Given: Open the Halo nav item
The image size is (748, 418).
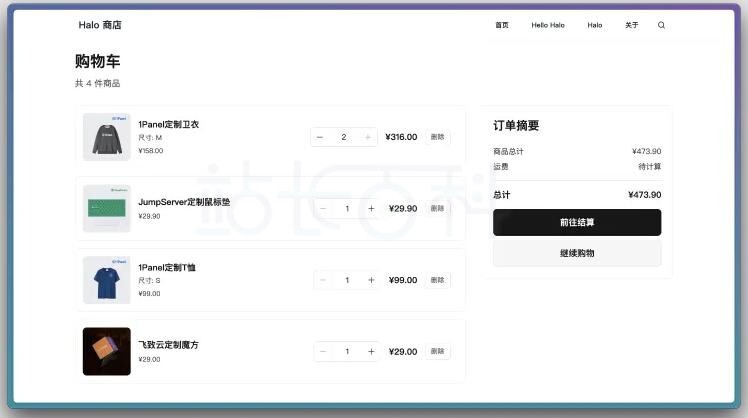Looking at the screenshot, I should [595, 25].
